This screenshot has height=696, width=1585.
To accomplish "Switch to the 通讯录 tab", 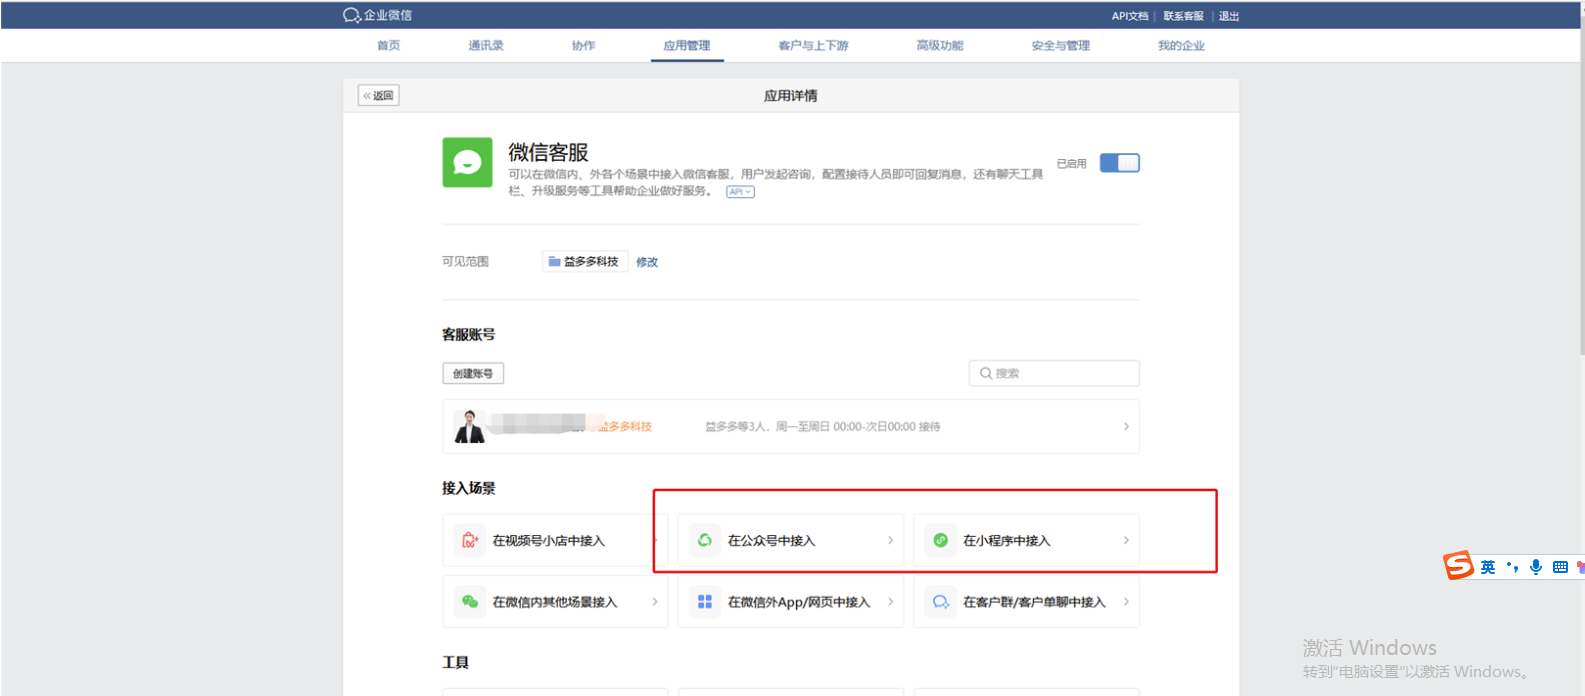I will 486,46.
